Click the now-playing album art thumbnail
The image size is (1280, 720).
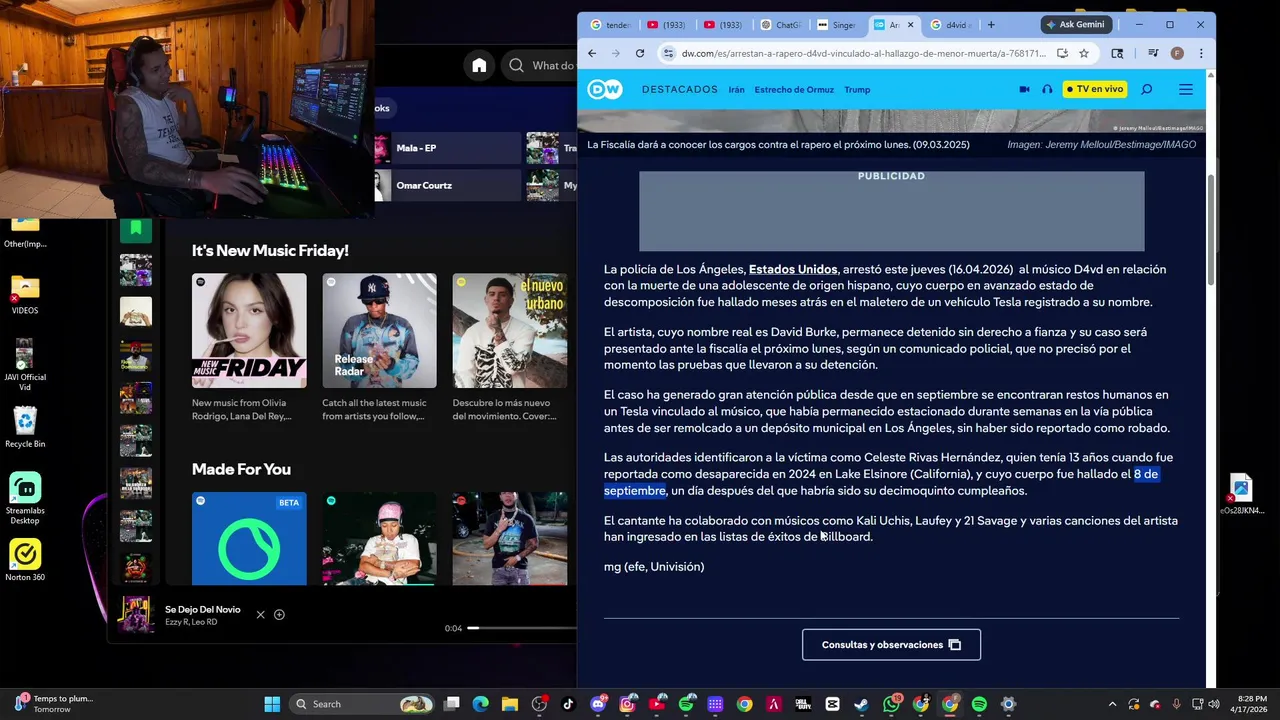coord(135,615)
